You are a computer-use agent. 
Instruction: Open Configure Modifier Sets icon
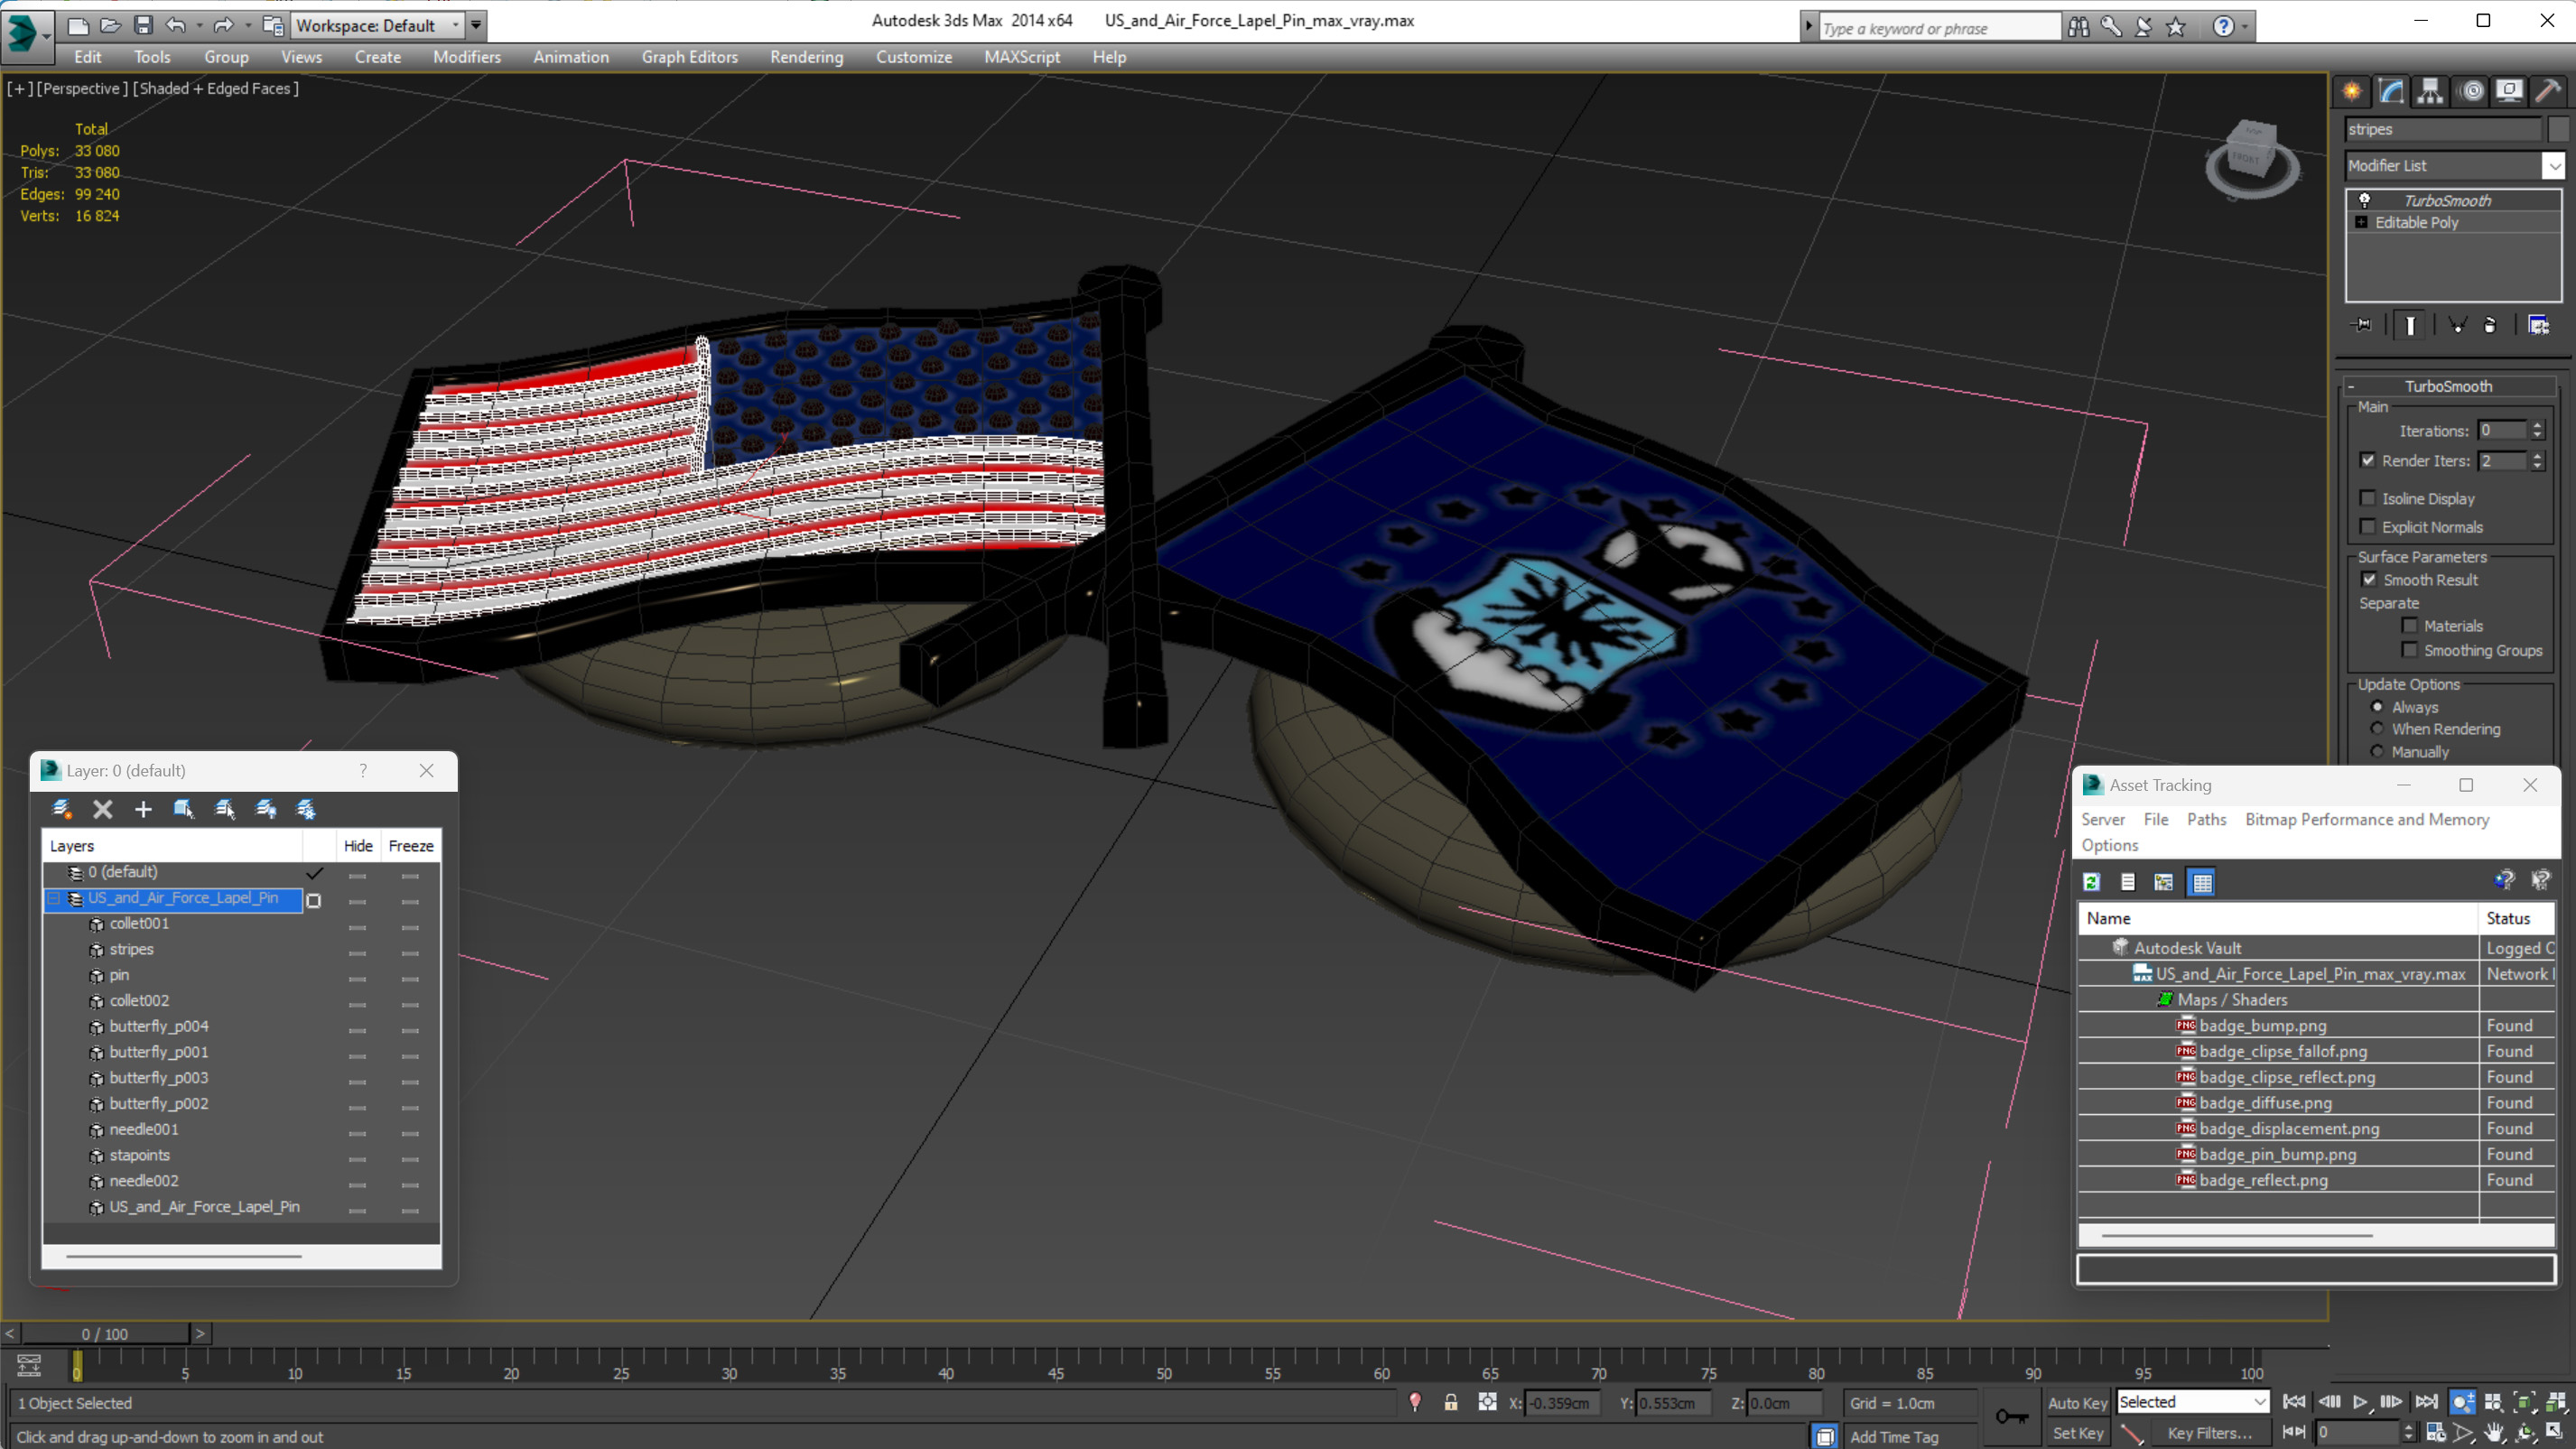coord(2538,325)
